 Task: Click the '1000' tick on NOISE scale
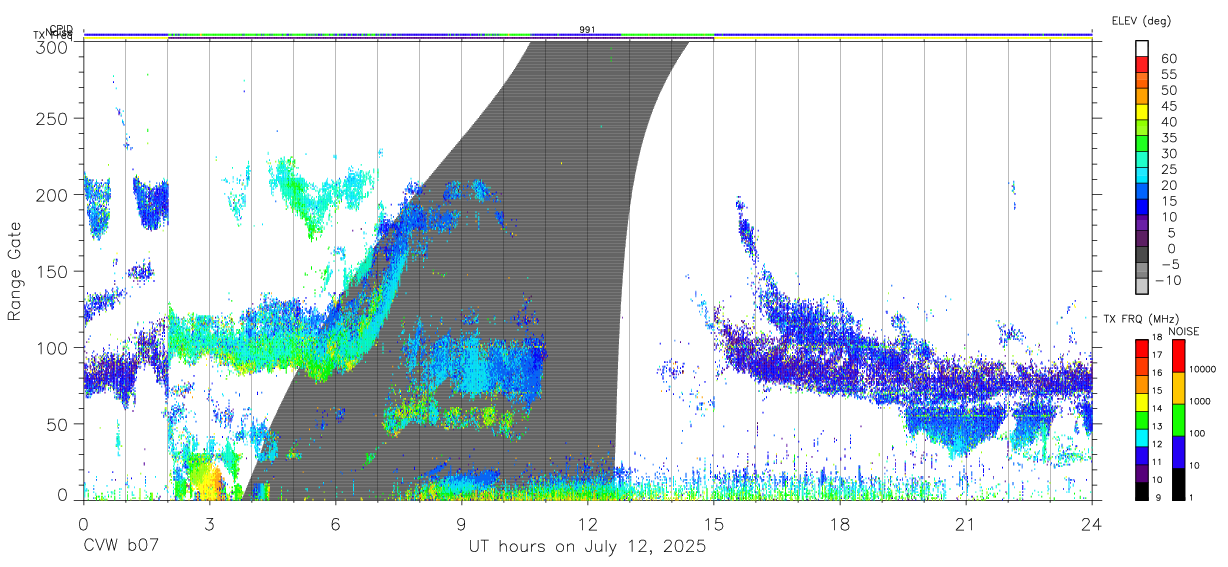[x=1200, y=401]
